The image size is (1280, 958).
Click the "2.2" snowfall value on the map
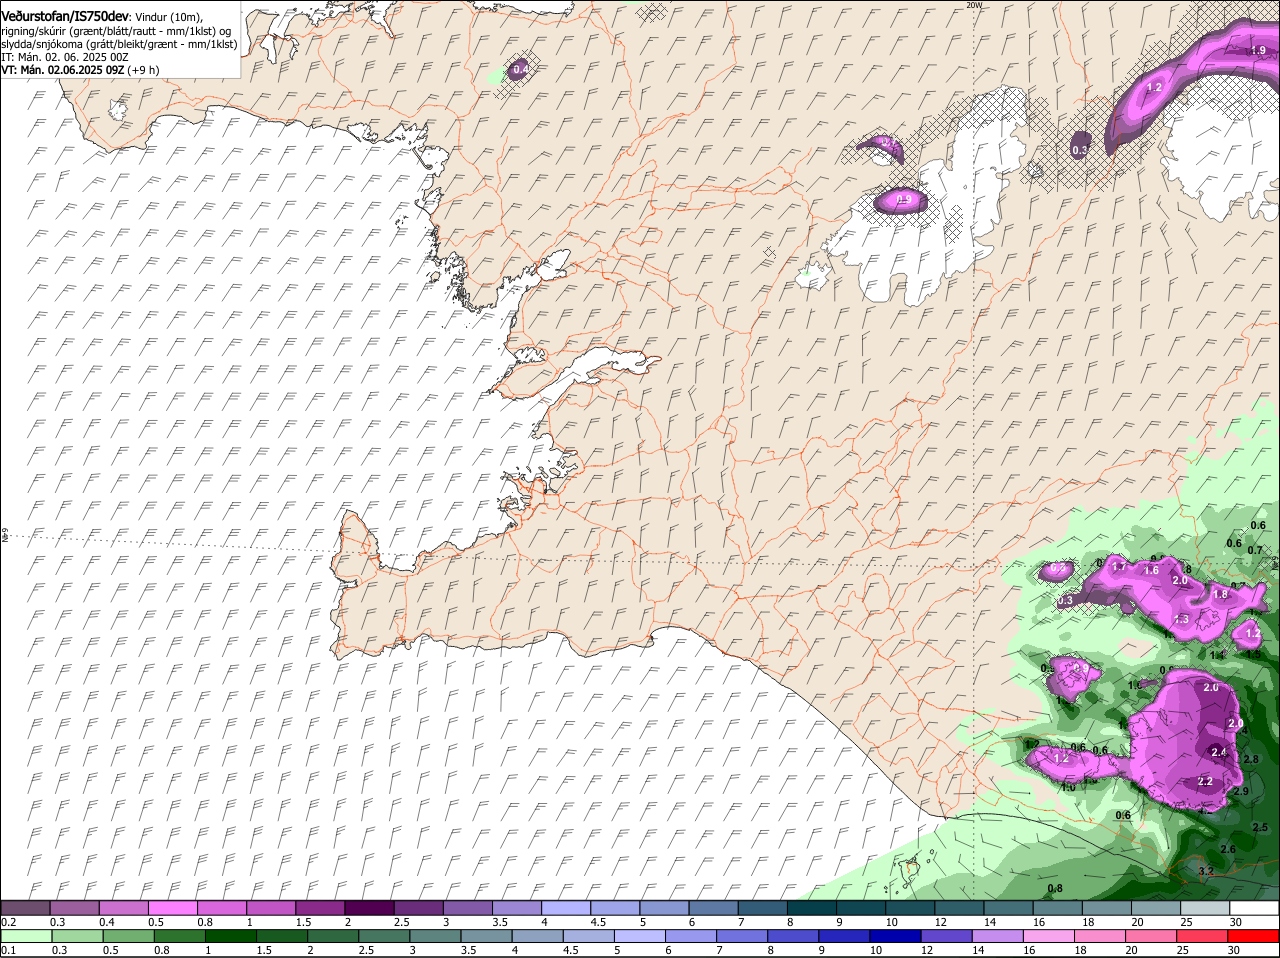click(1205, 781)
